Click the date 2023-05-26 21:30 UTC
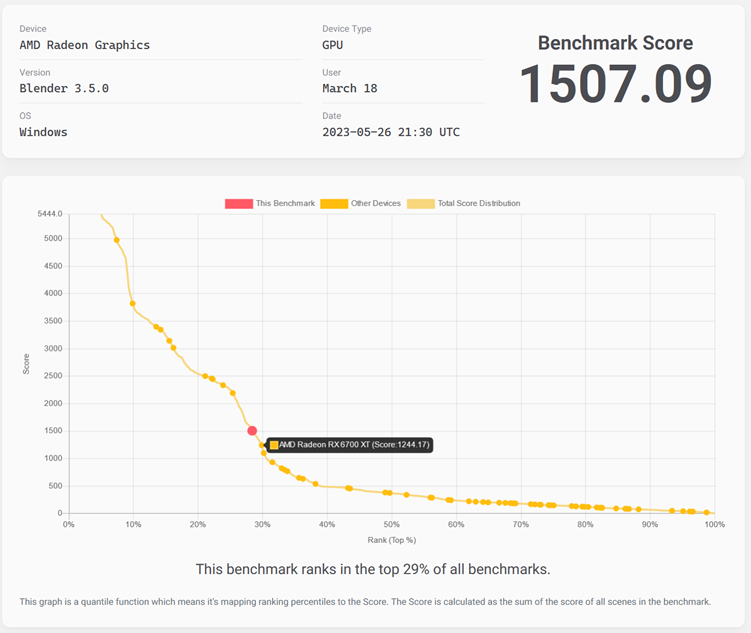 [391, 132]
